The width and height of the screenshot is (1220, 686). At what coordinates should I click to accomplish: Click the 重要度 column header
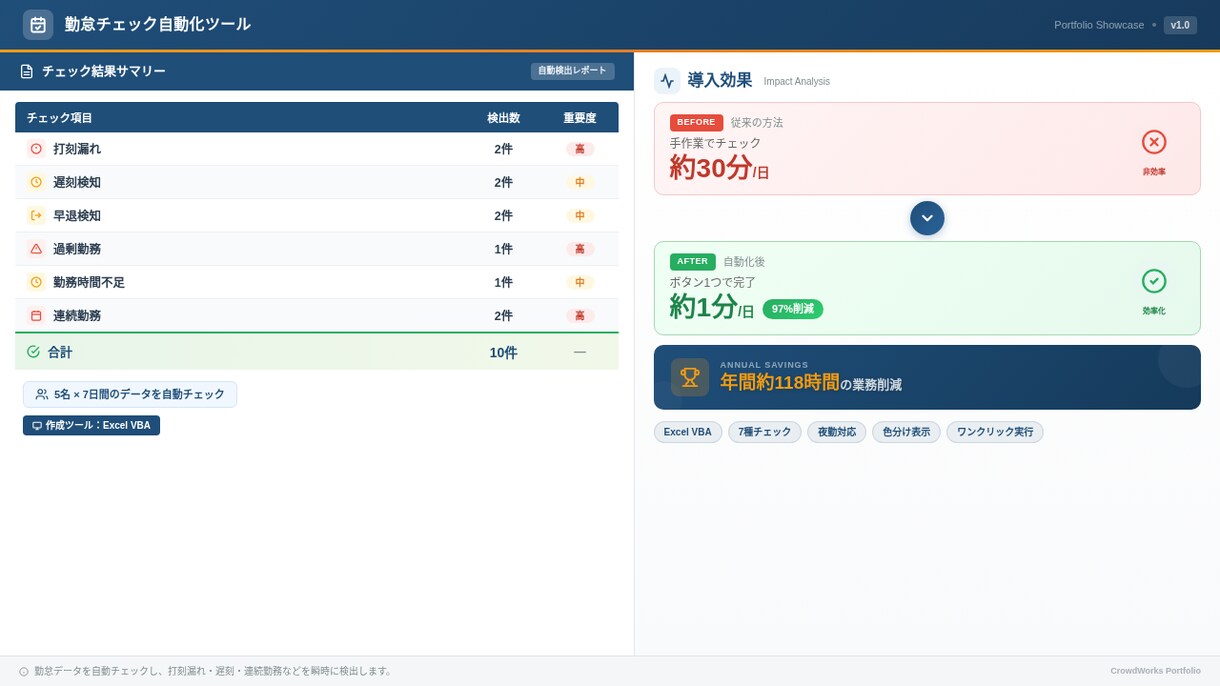580,118
